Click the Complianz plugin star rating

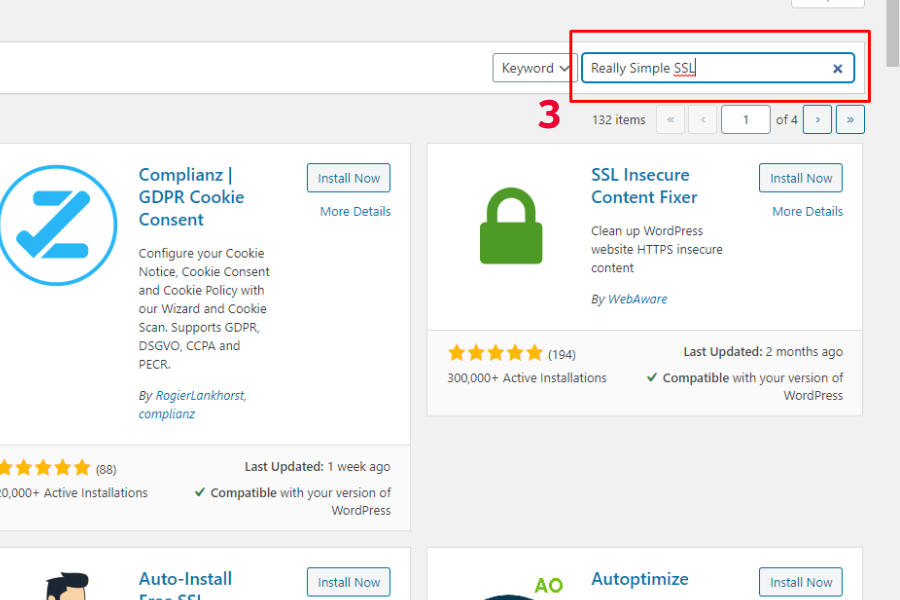tap(45, 467)
